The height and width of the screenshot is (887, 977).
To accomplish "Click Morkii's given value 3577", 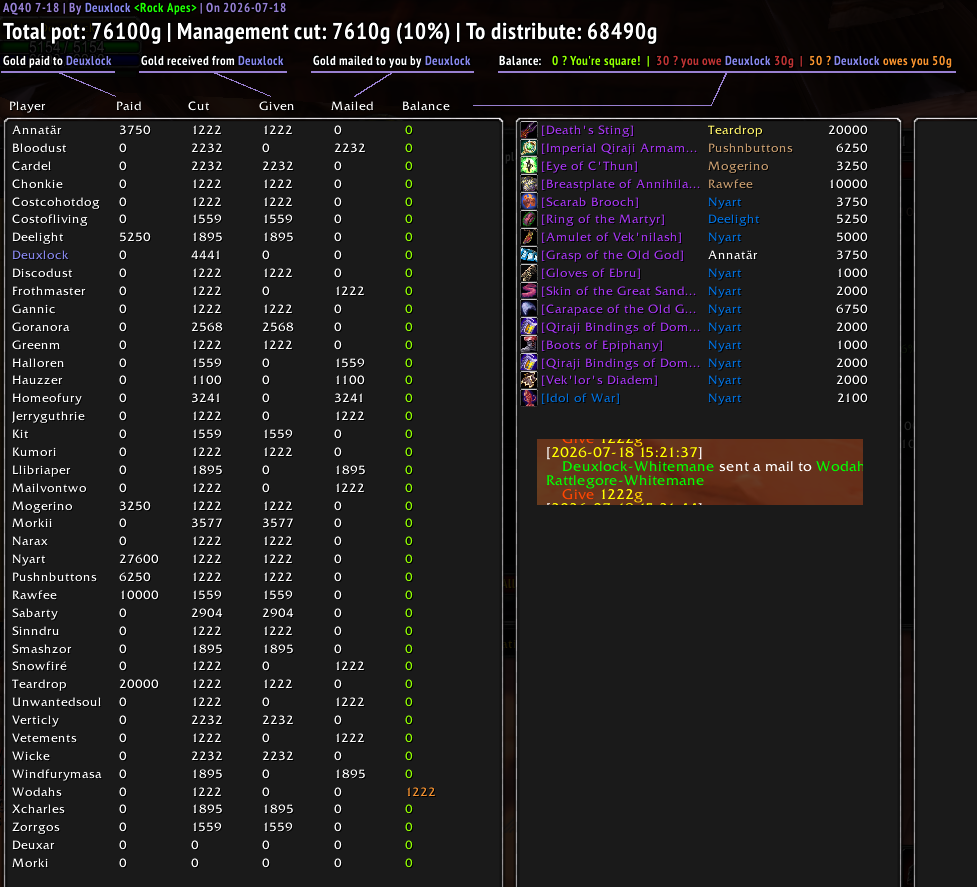I will (277, 523).
